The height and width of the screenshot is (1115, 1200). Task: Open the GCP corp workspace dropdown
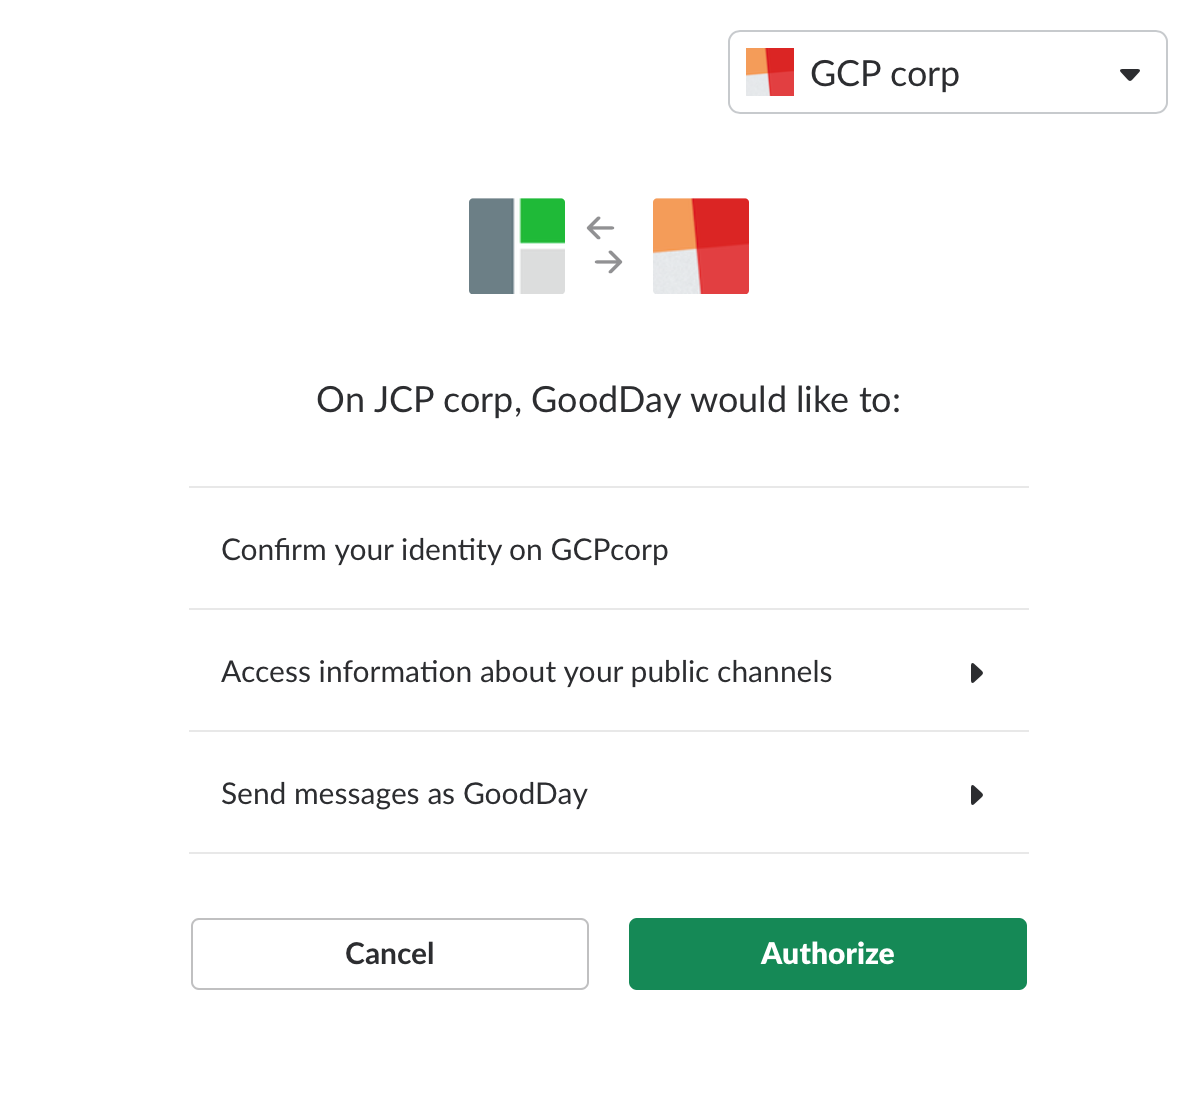point(948,72)
